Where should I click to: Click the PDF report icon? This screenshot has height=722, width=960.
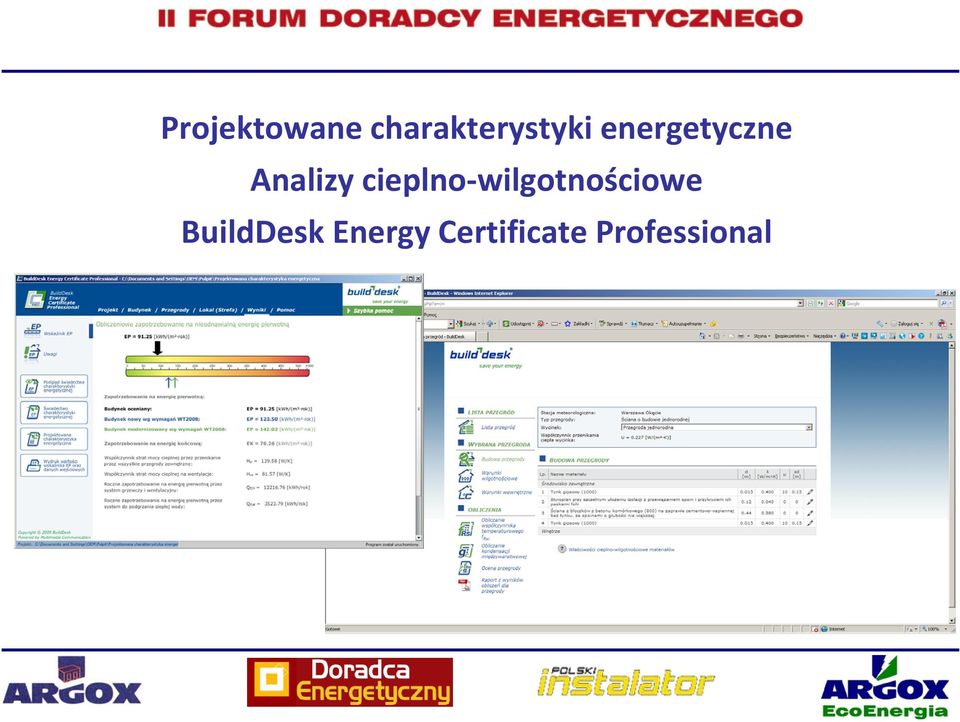click(x=465, y=585)
